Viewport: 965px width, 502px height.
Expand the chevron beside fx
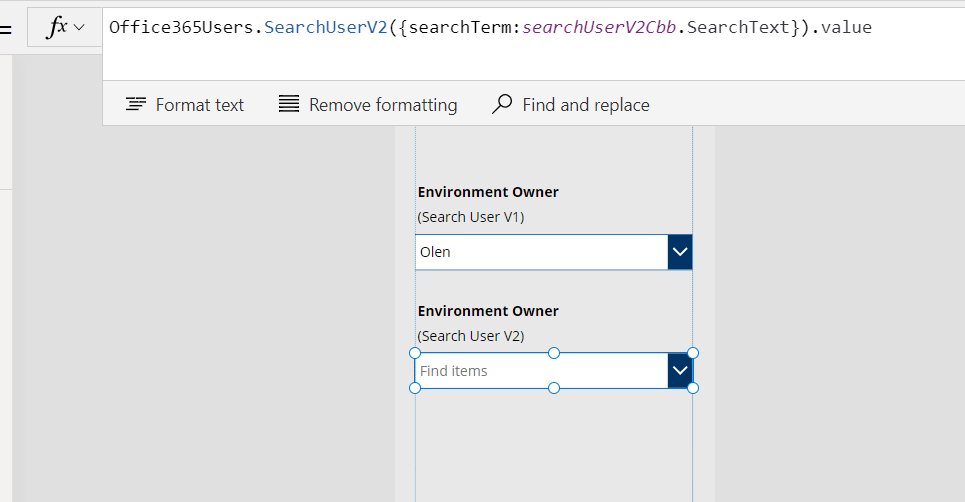pos(80,28)
